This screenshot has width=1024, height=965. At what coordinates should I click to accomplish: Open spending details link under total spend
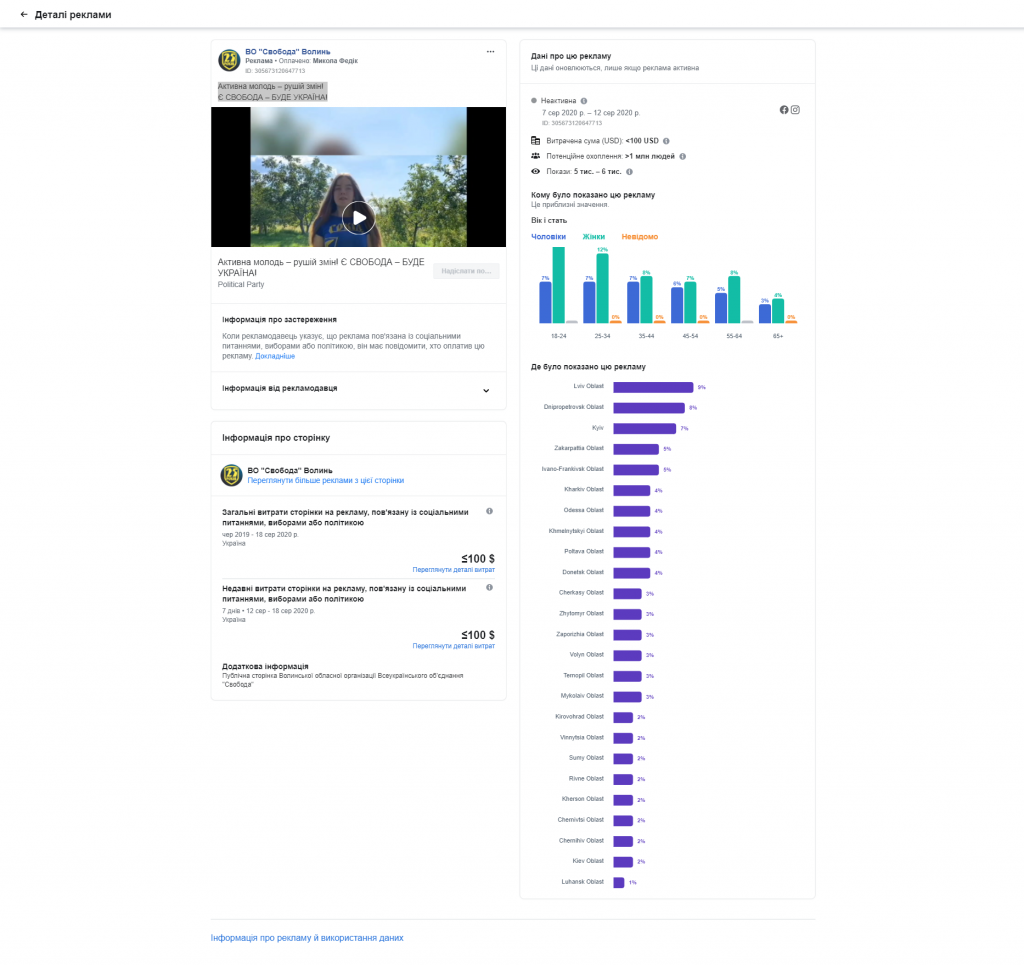click(x=453, y=570)
